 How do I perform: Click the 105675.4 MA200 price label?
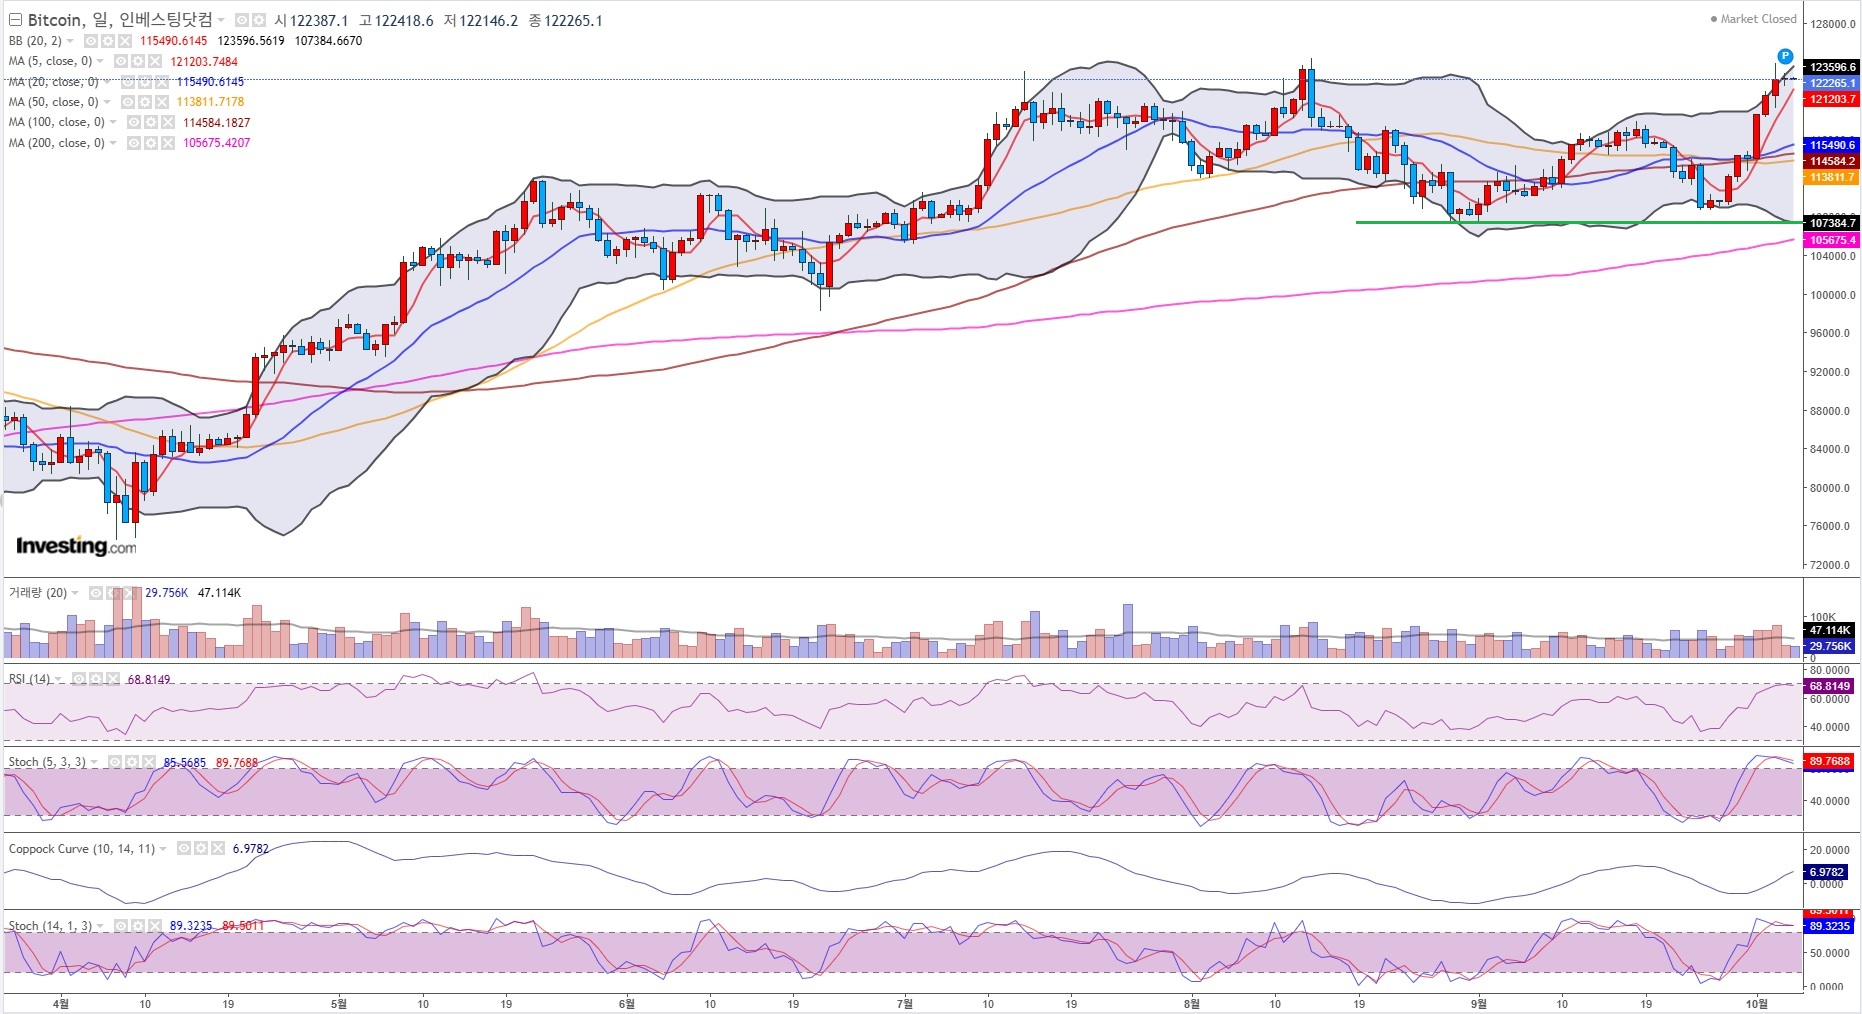tap(1832, 240)
